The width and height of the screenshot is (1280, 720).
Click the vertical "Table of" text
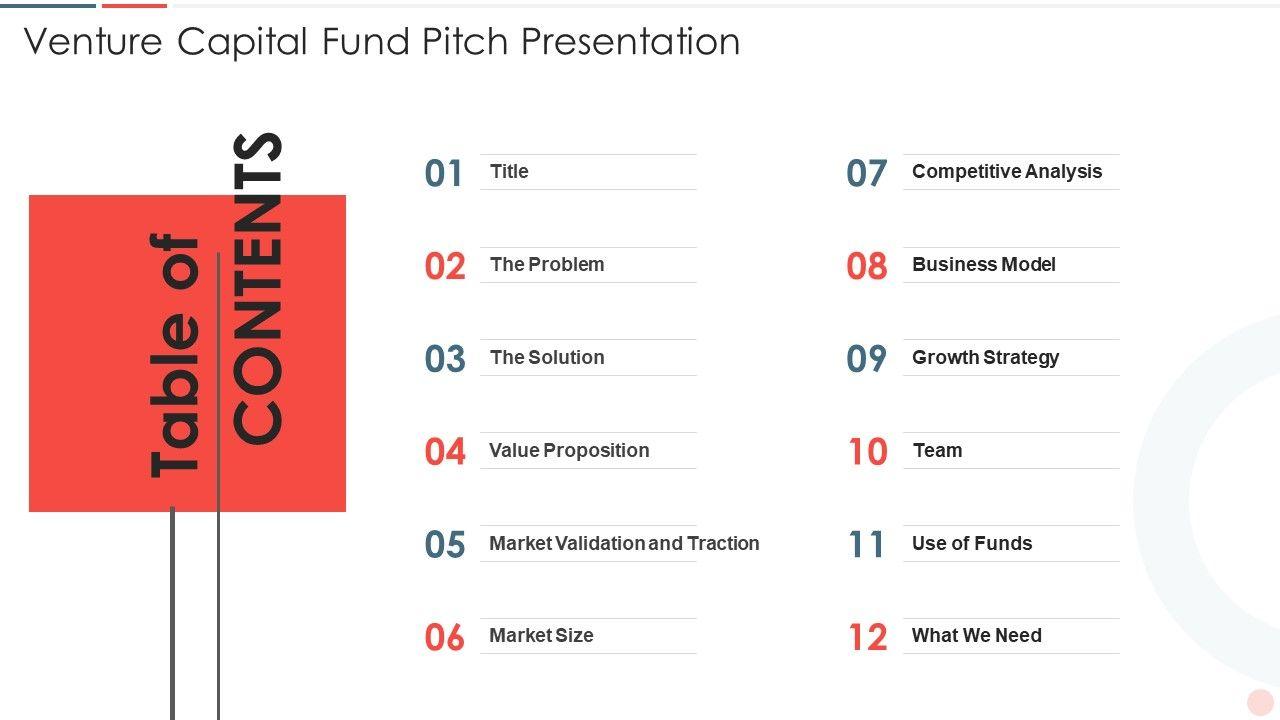point(176,355)
